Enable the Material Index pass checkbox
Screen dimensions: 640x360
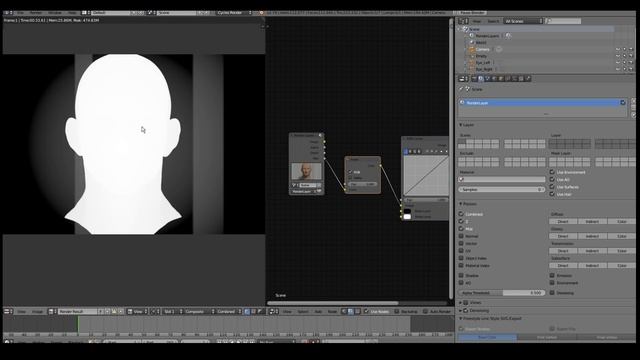tap(461, 265)
